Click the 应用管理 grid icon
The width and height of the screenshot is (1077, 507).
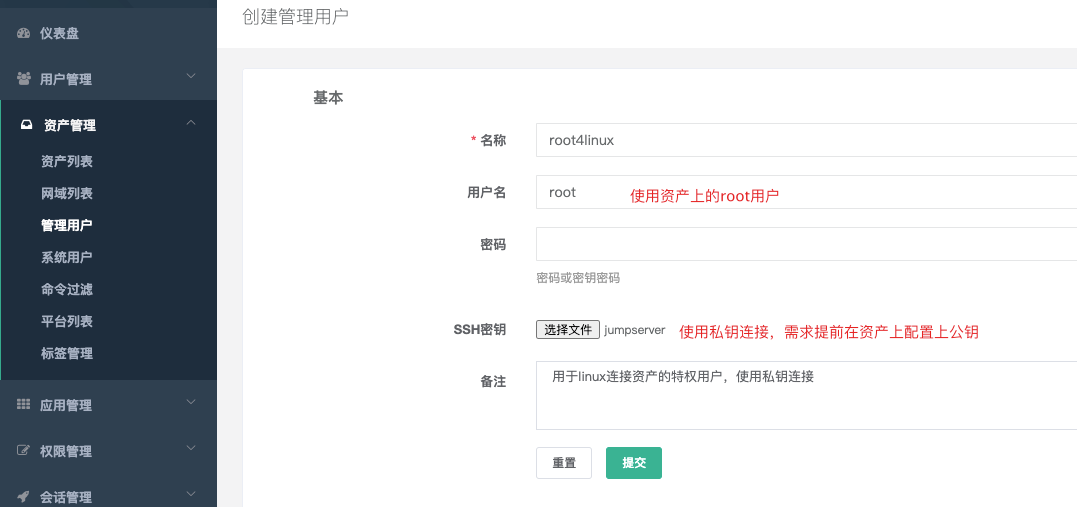23,405
